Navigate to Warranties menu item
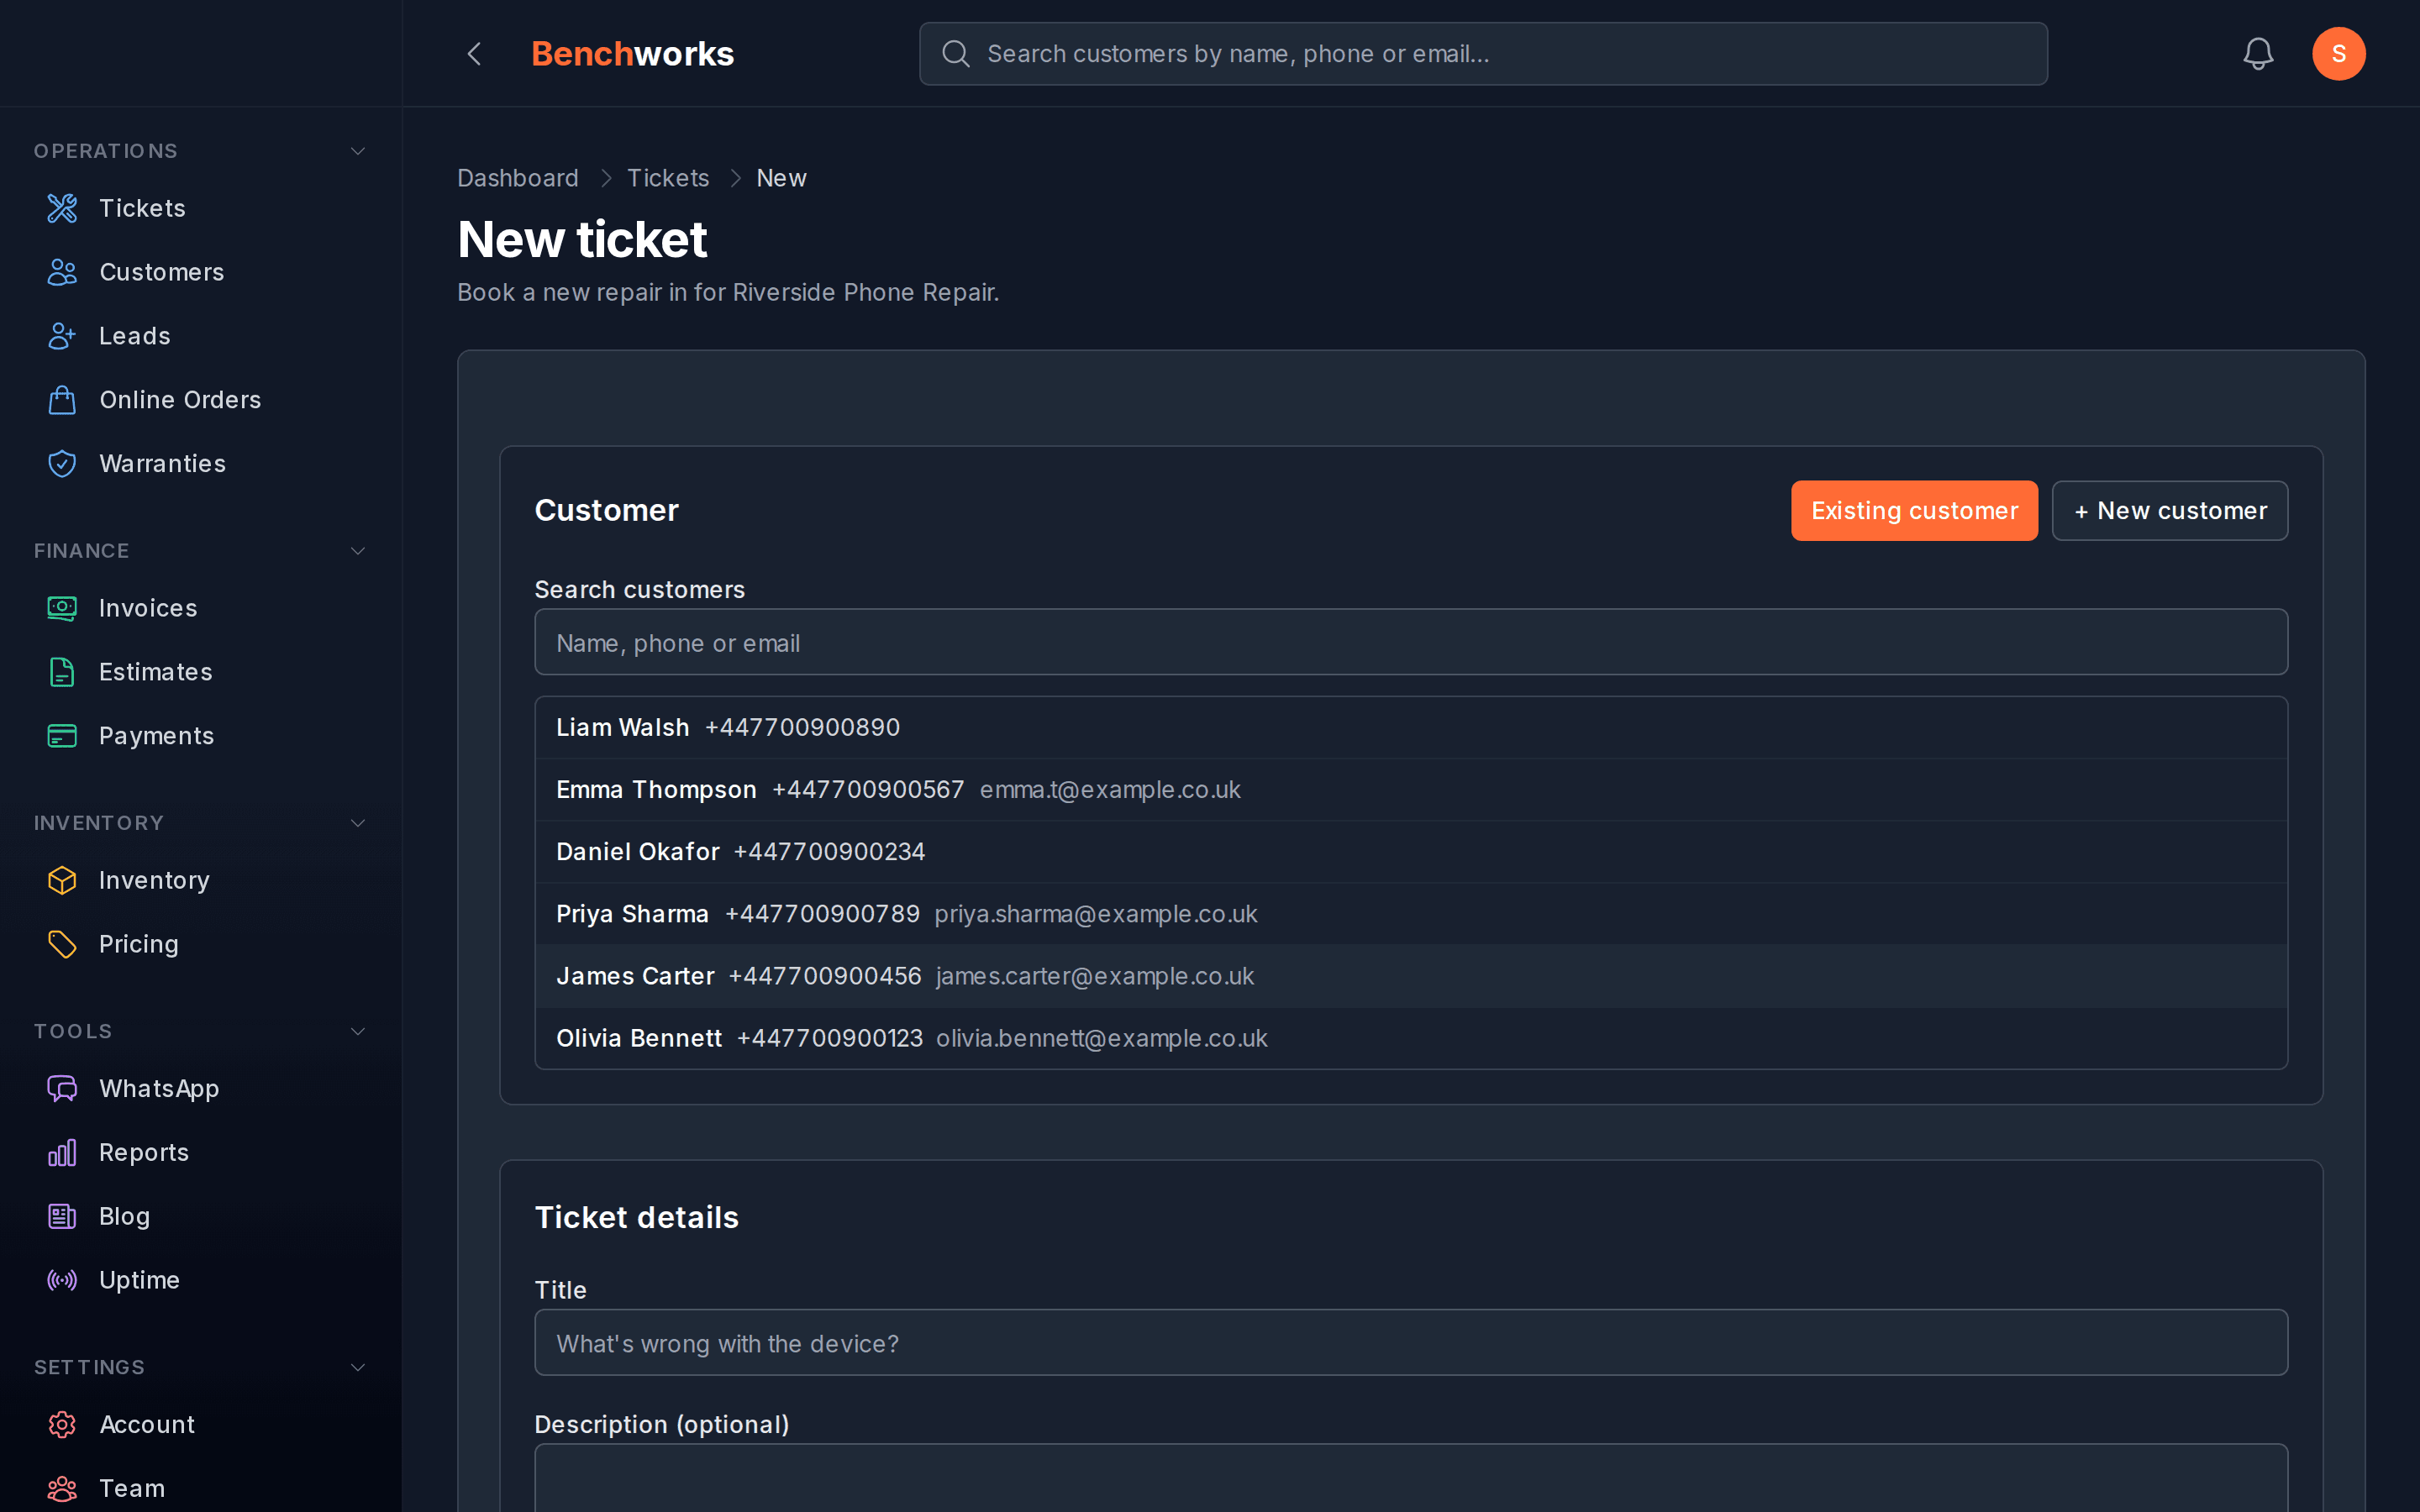The image size is (2420, 1512). [x=201, y=464]
